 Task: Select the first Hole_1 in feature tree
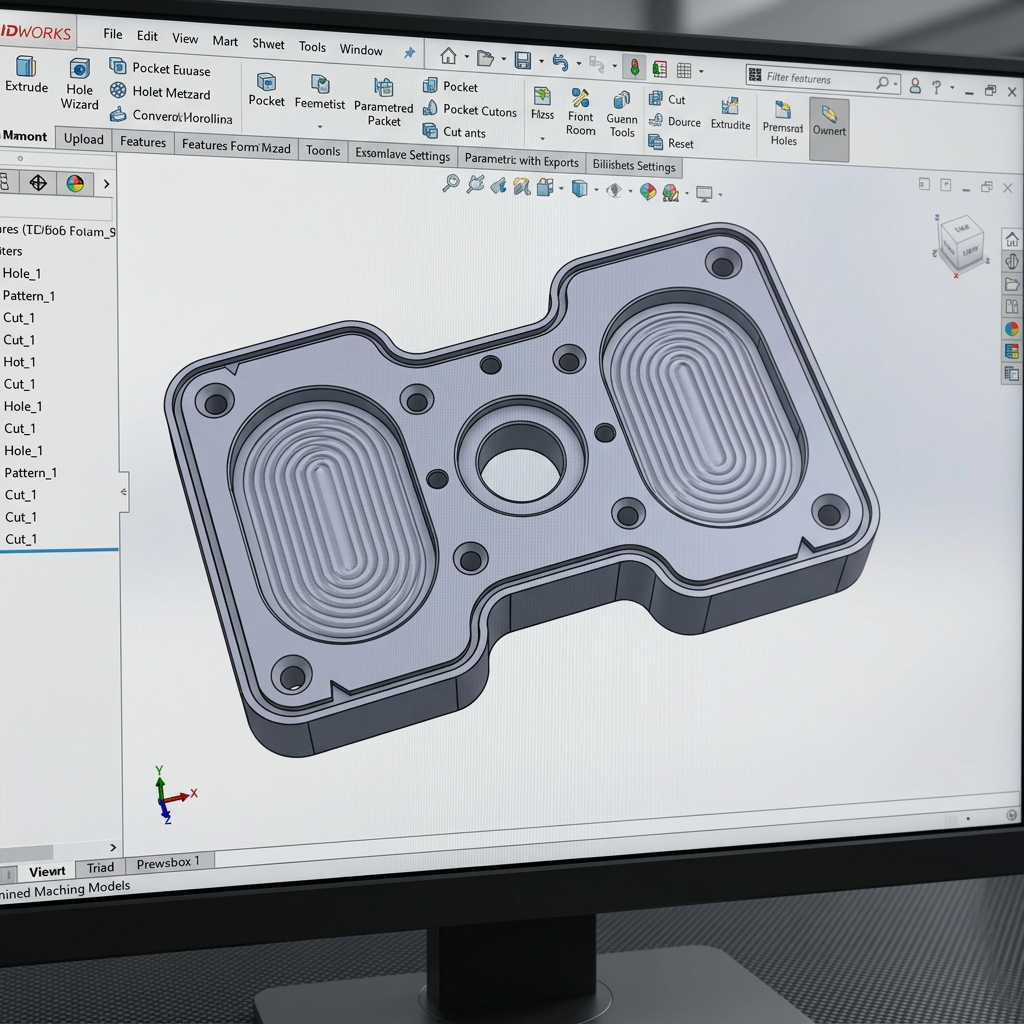[x=22, y=273]
